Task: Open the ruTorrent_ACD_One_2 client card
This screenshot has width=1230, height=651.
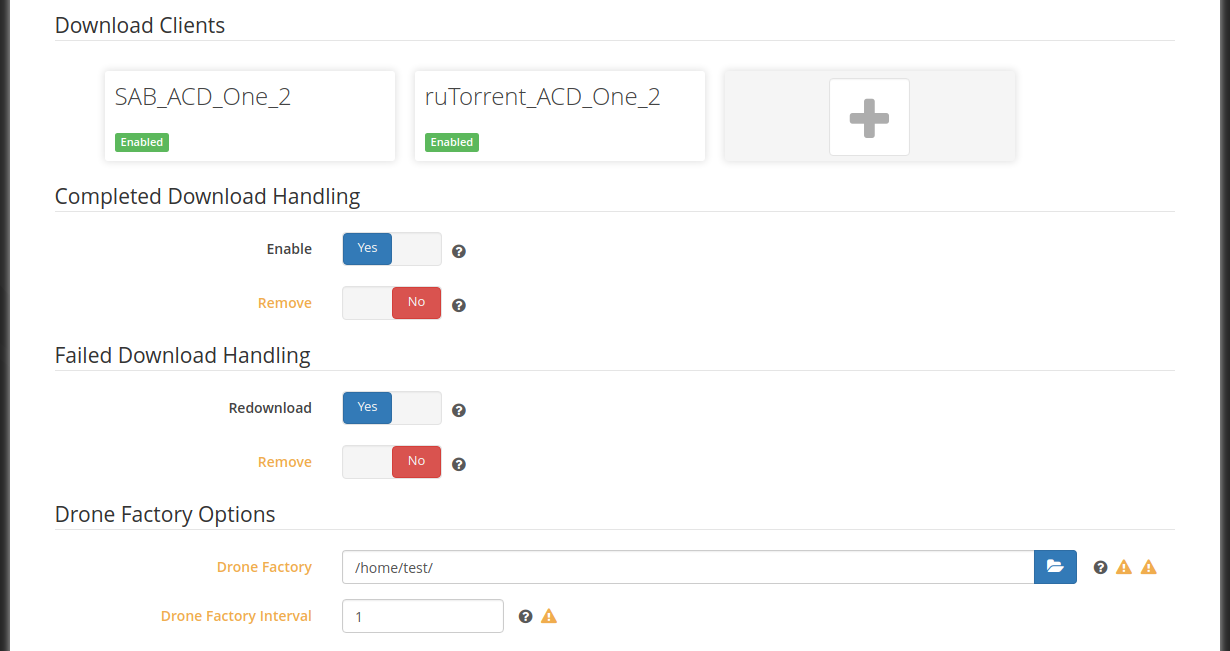Action: (x=560, y=115)
